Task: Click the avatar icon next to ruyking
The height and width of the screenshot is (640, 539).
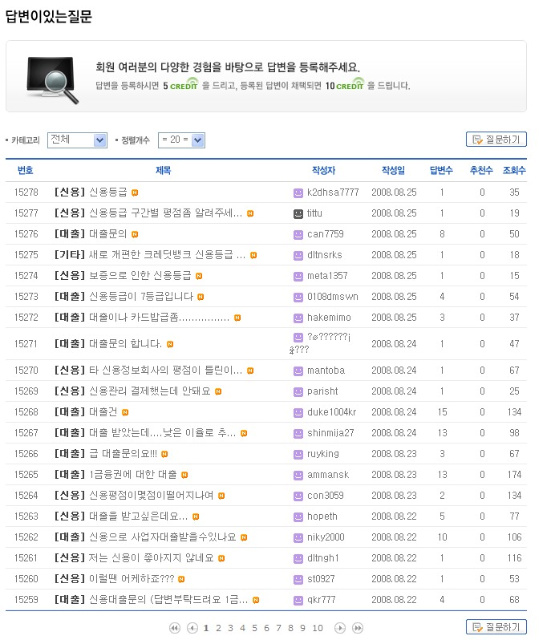Action: [298, 454]
